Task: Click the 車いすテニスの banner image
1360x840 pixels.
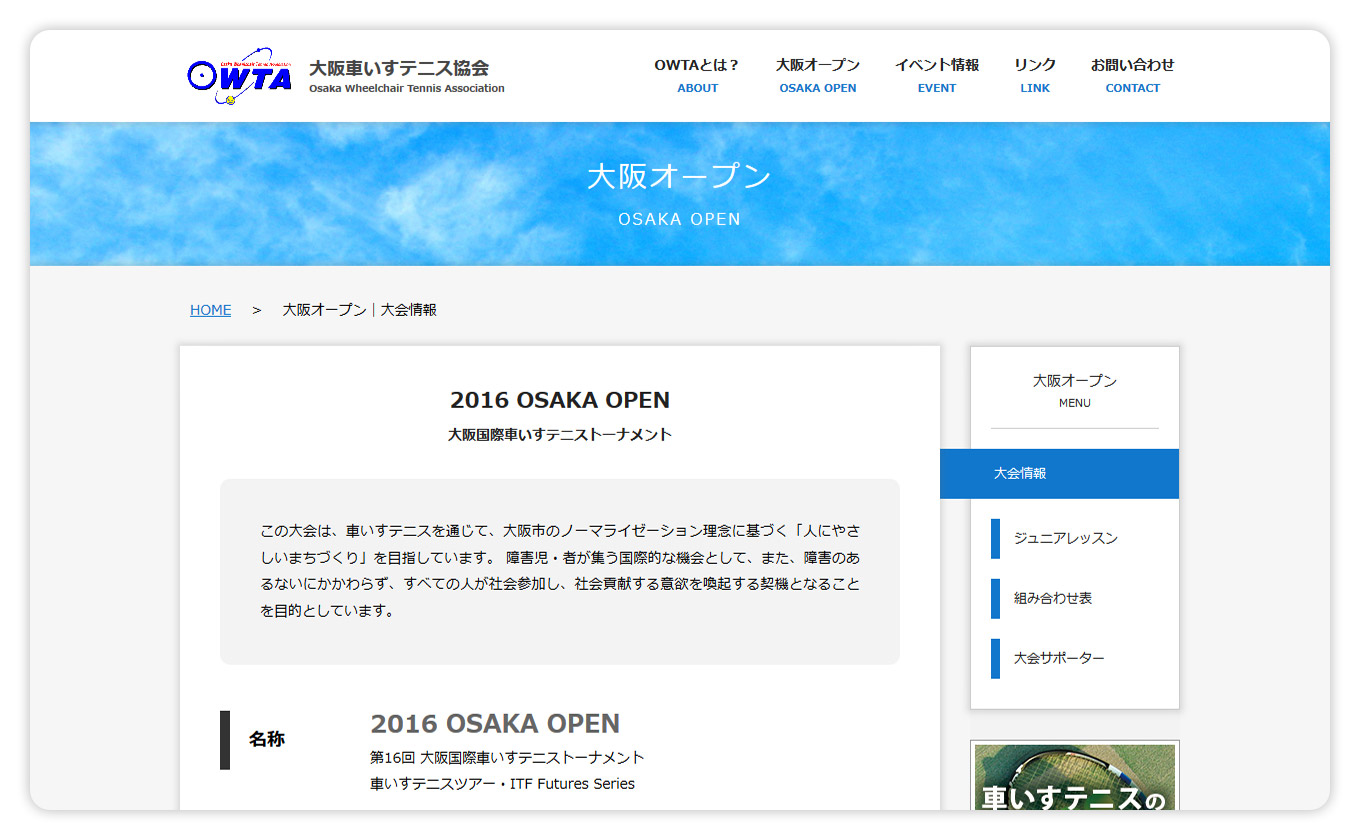Action: point(1074,778)
